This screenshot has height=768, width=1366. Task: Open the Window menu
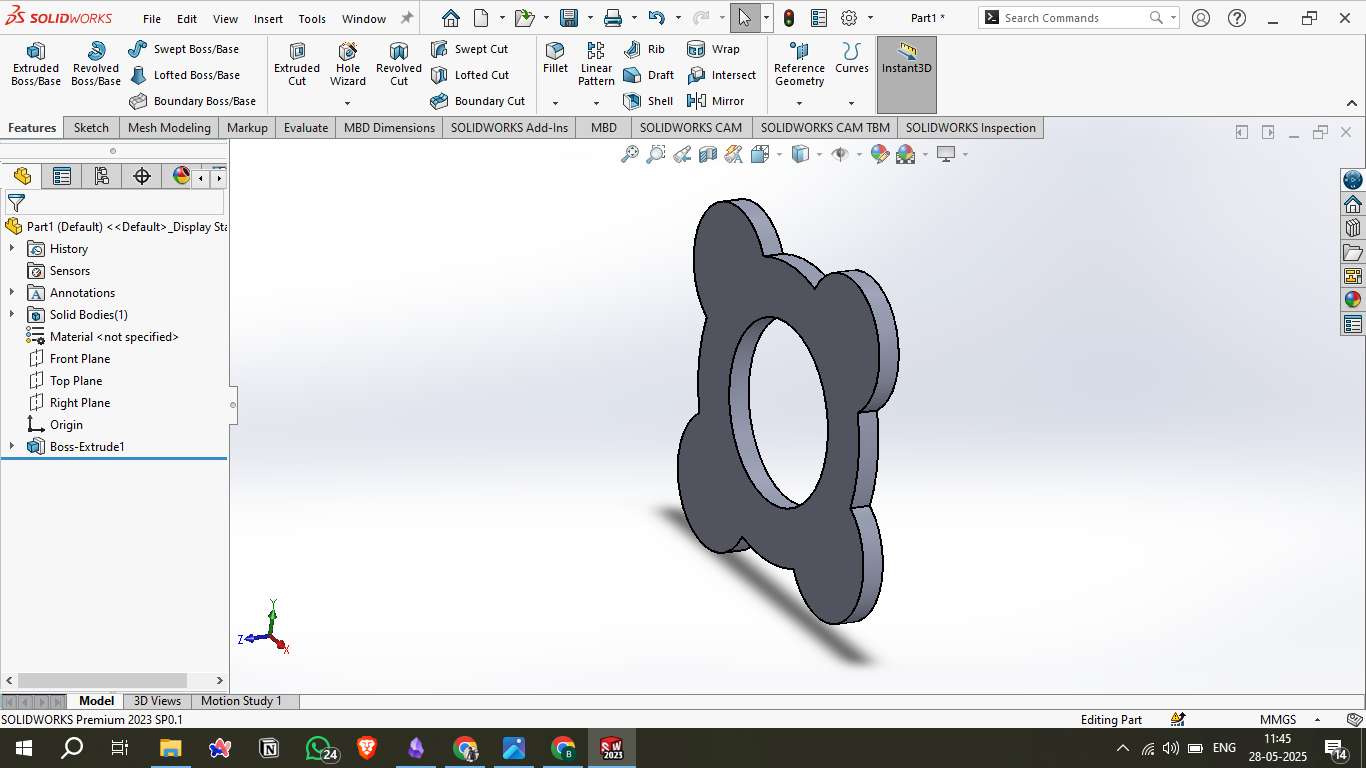364,19
